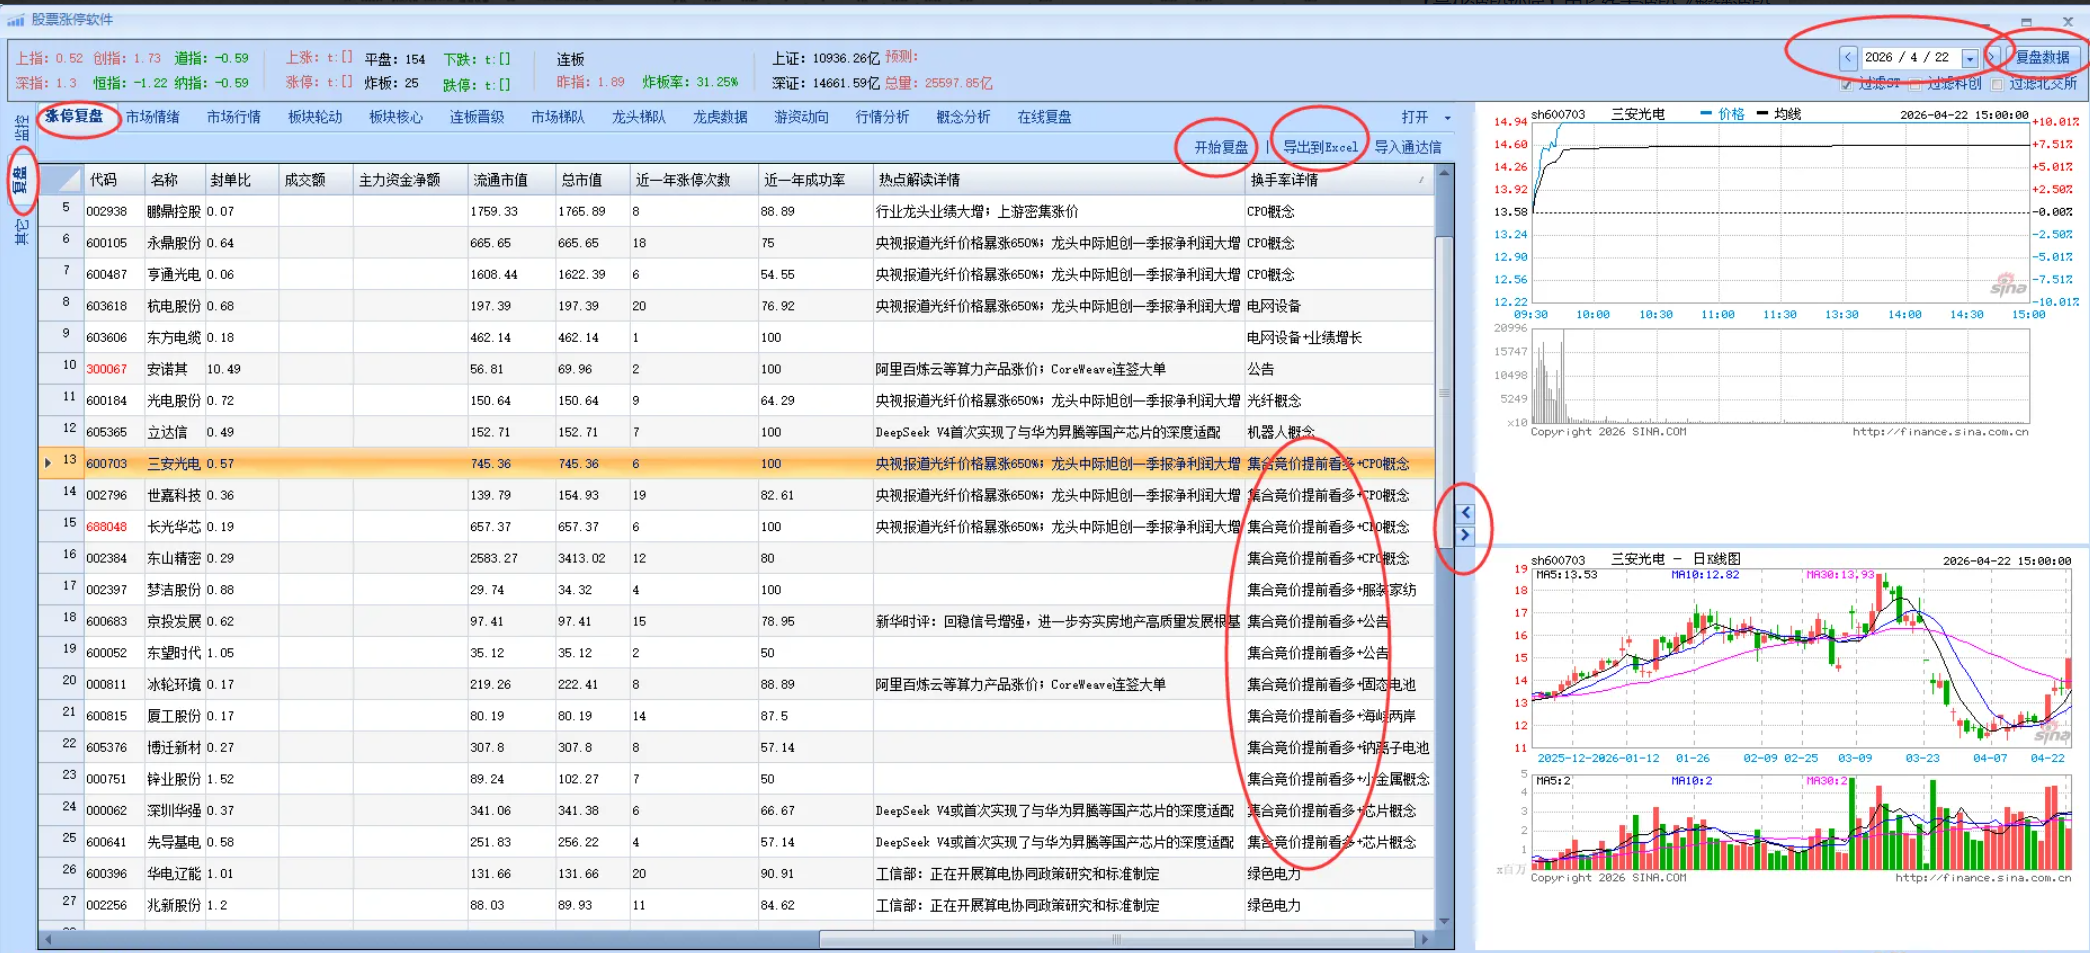Click the next date arrow icon
Screen dimensions: 2090x953
click(1992, 57)
